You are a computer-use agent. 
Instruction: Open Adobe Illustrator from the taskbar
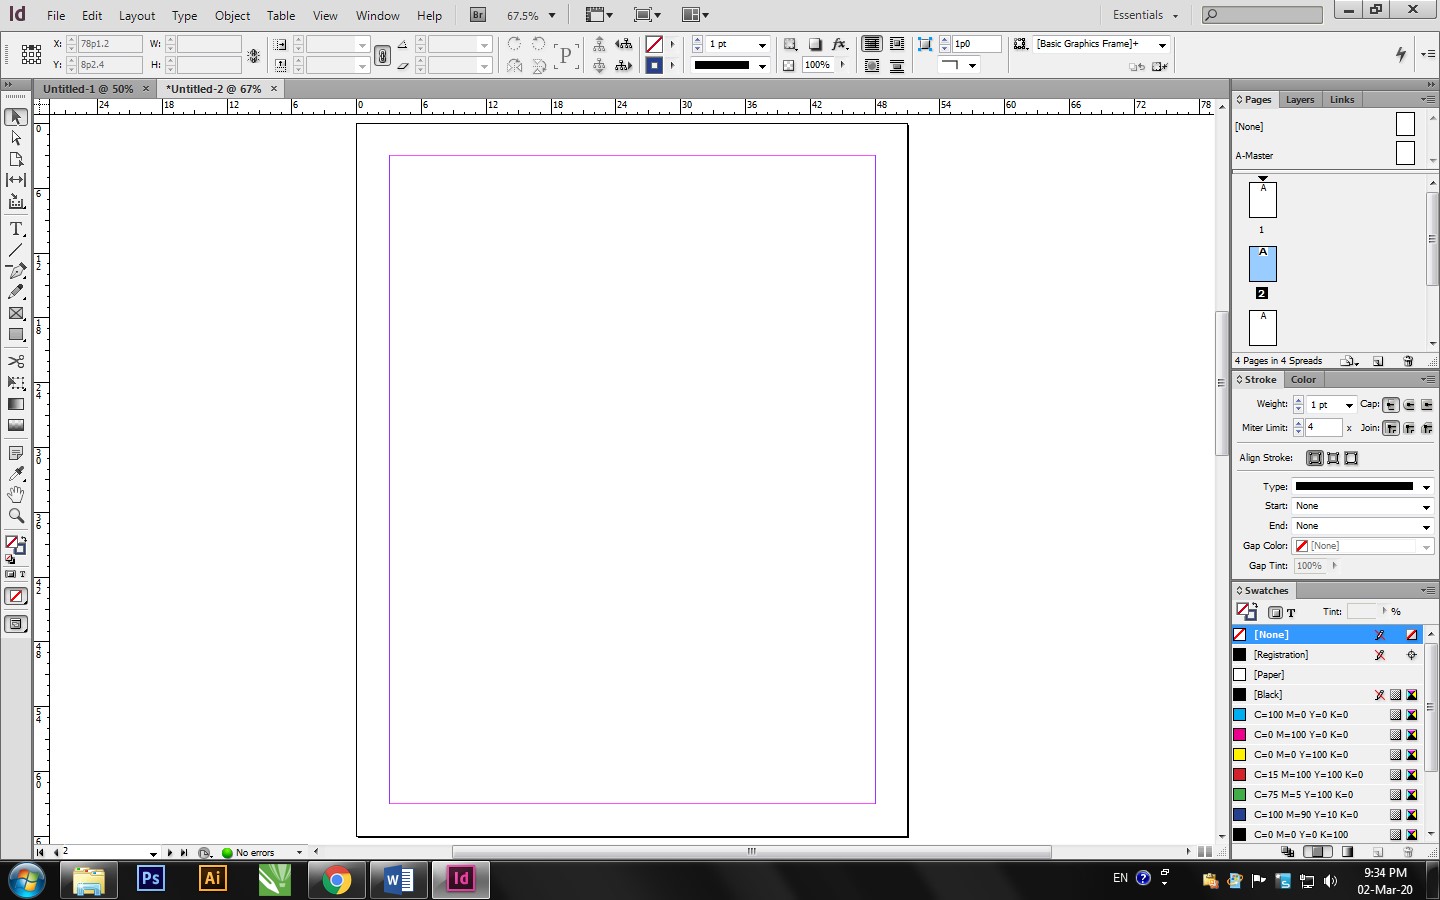click(x=212, y=879)
